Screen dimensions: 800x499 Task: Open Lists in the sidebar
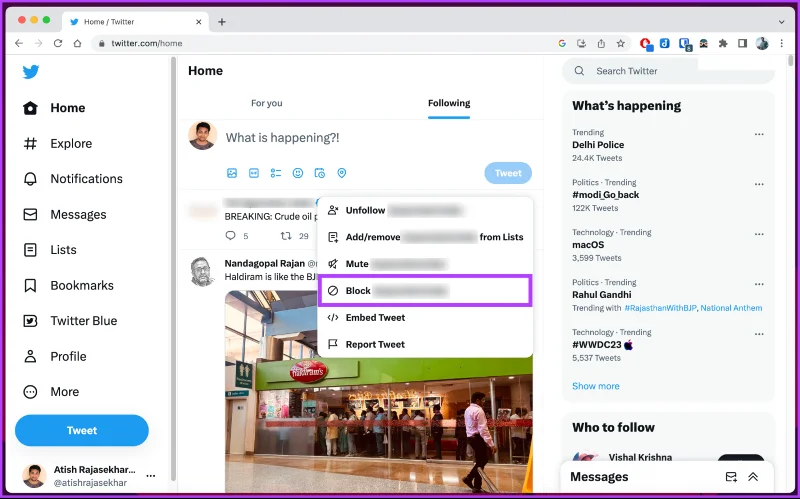coord(49,250)
